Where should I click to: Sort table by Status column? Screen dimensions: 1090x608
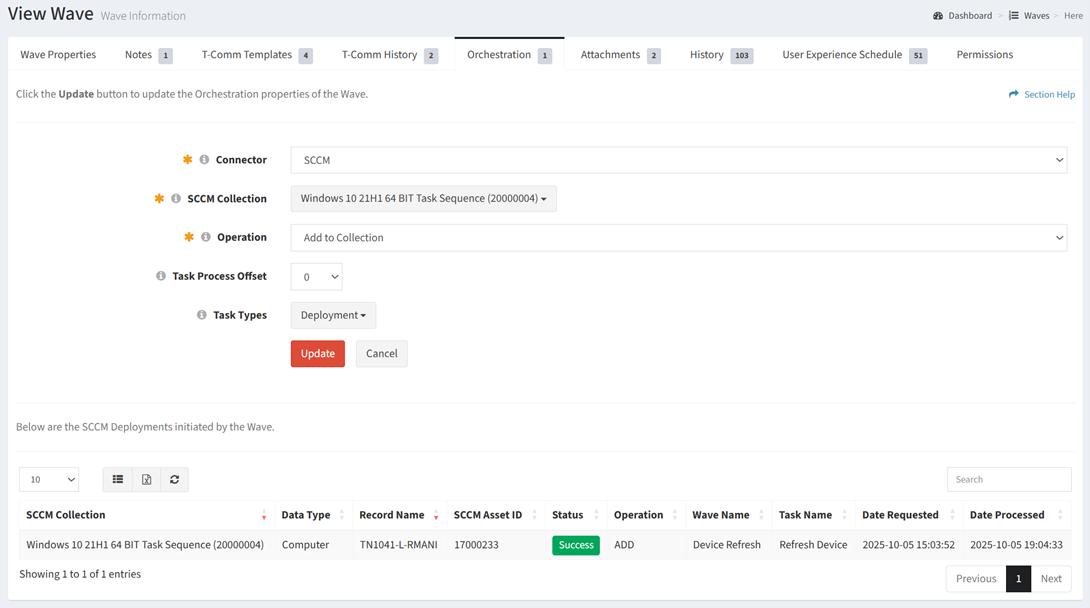point(567,515)
